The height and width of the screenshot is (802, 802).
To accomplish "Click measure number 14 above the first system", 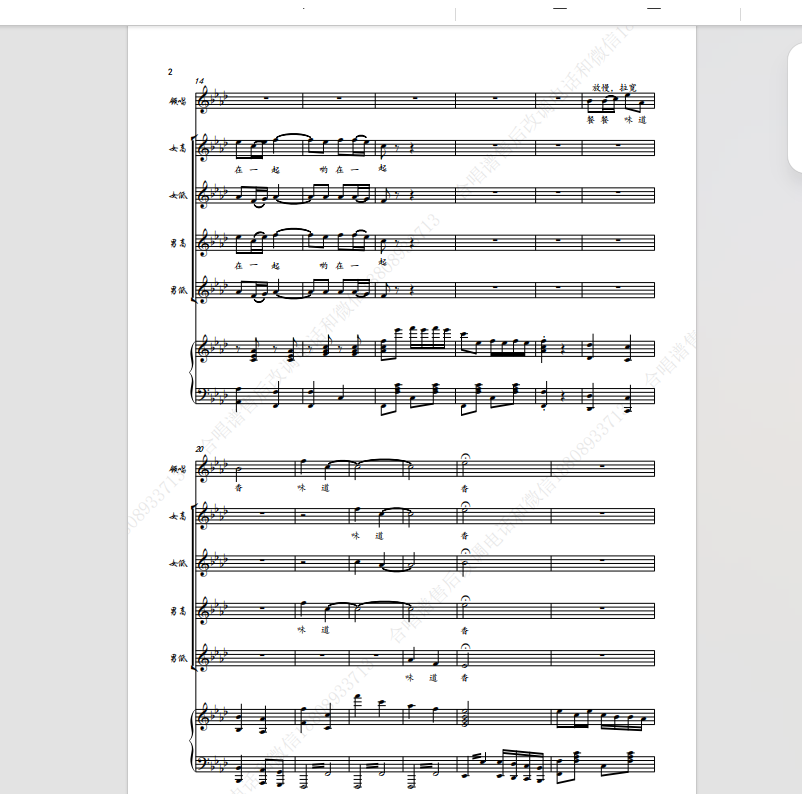I will tap(199, 81).
